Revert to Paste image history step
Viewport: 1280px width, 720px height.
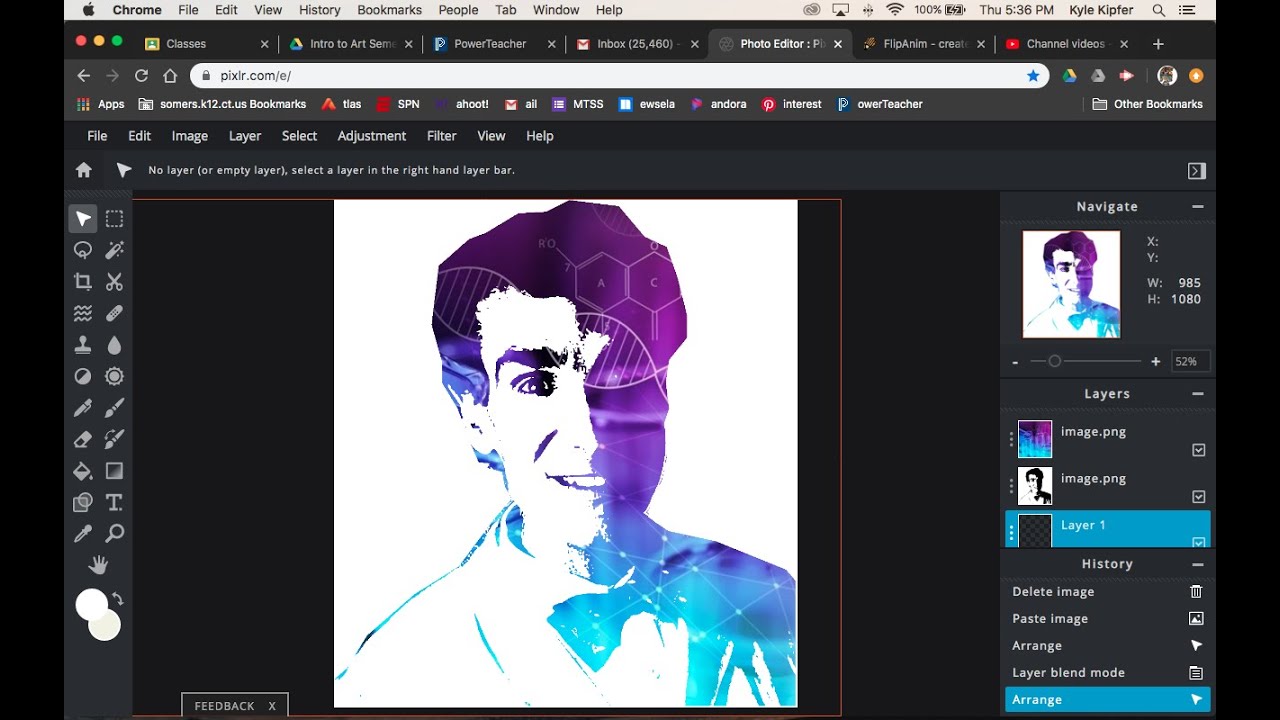[x=1108, y=619]
